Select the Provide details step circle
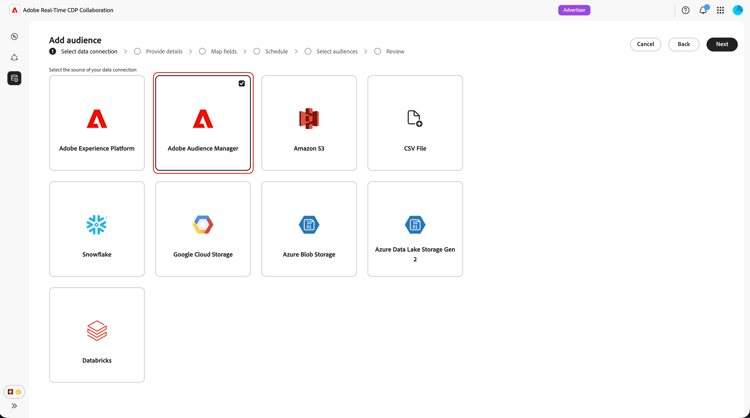The width and height of the screenshot is (750, 418). 137,51
